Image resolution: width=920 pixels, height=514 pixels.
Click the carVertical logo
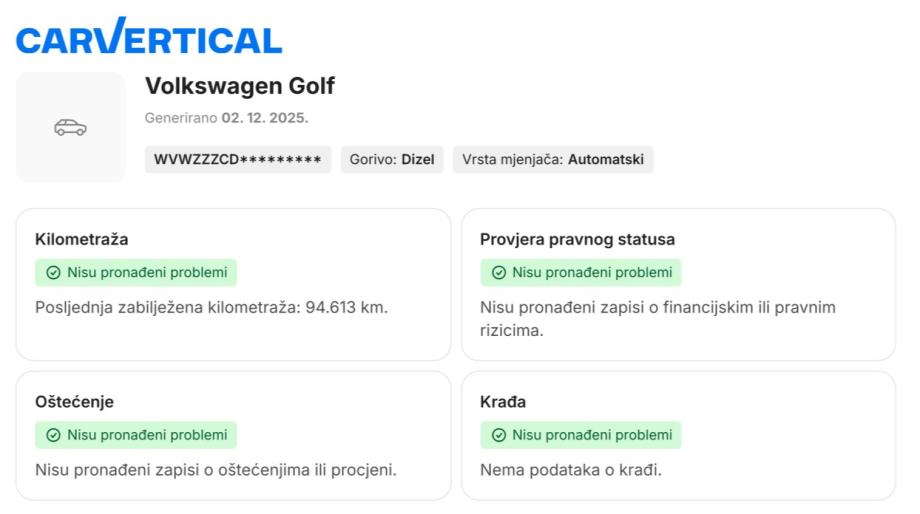point(149,37)
